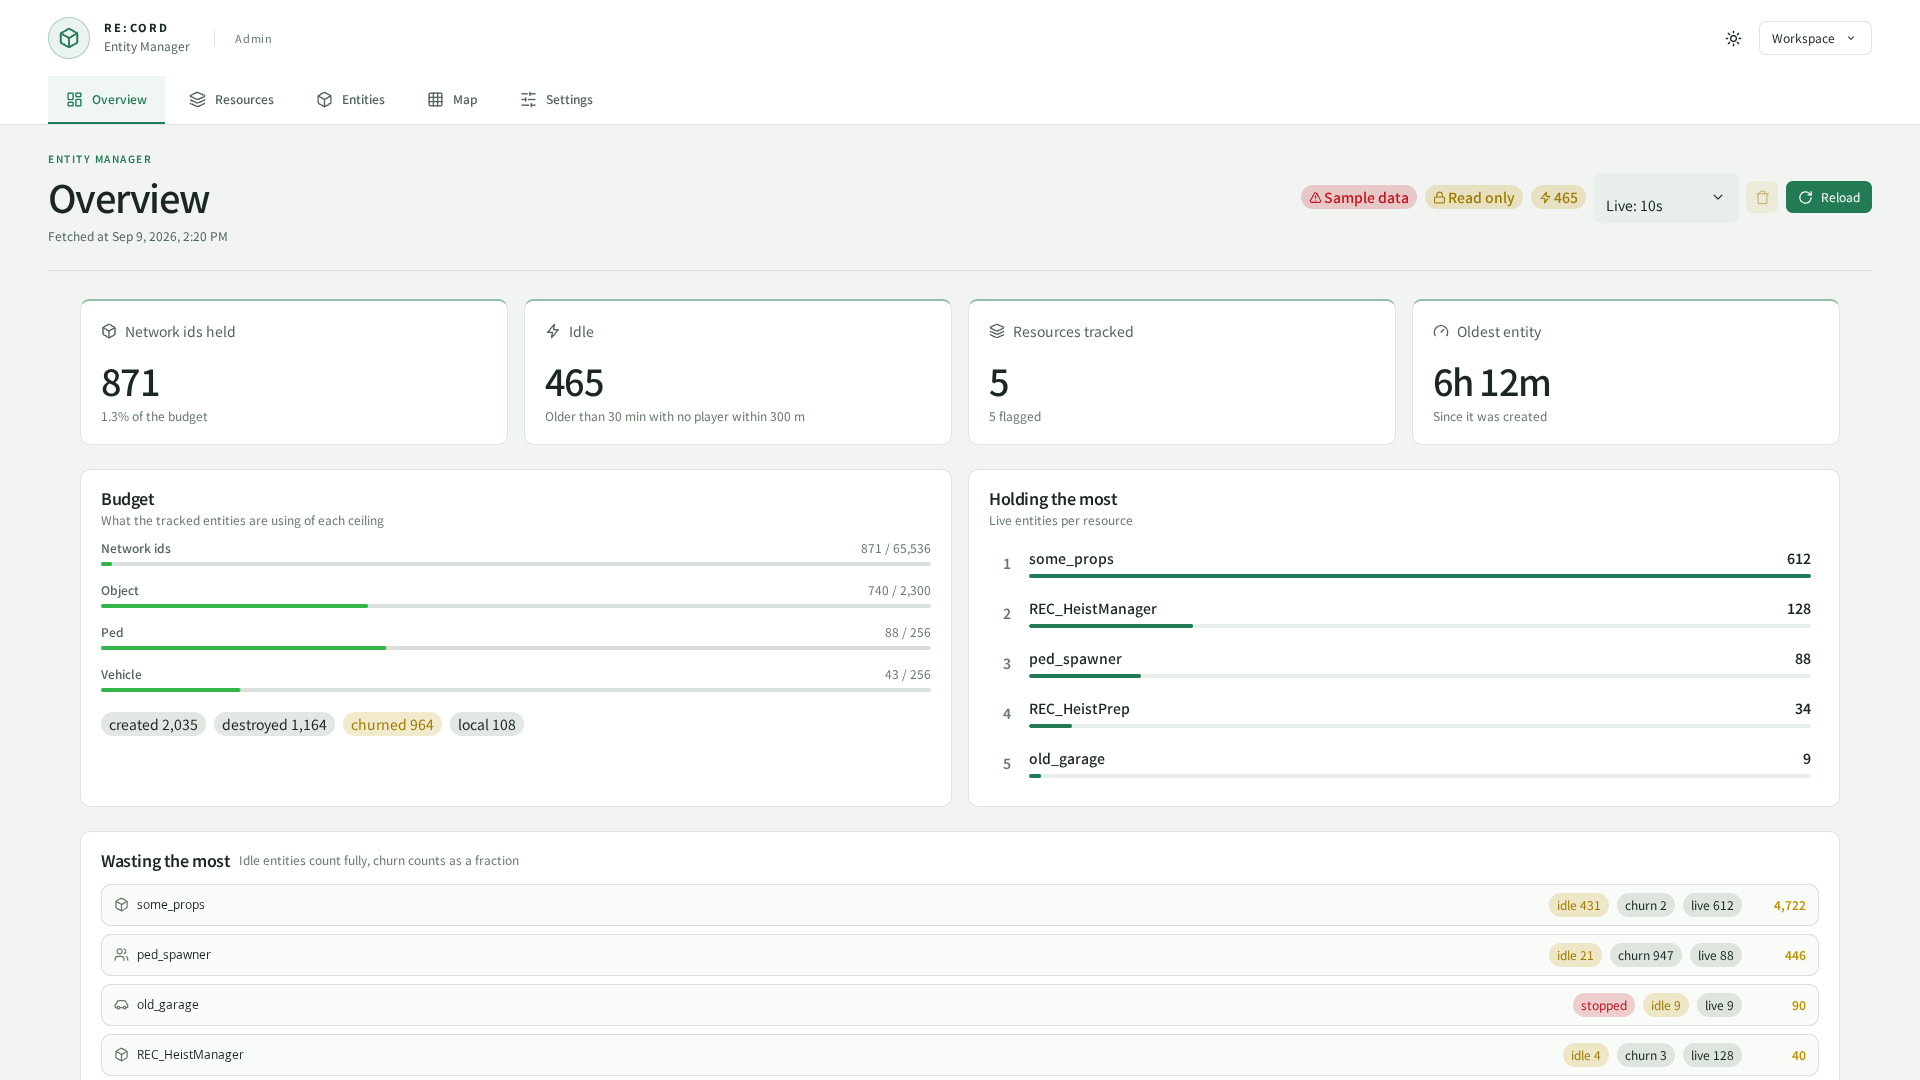The image size is (1920, 1080).
Task: Click the Admin label in header
Action: [253, 39]
